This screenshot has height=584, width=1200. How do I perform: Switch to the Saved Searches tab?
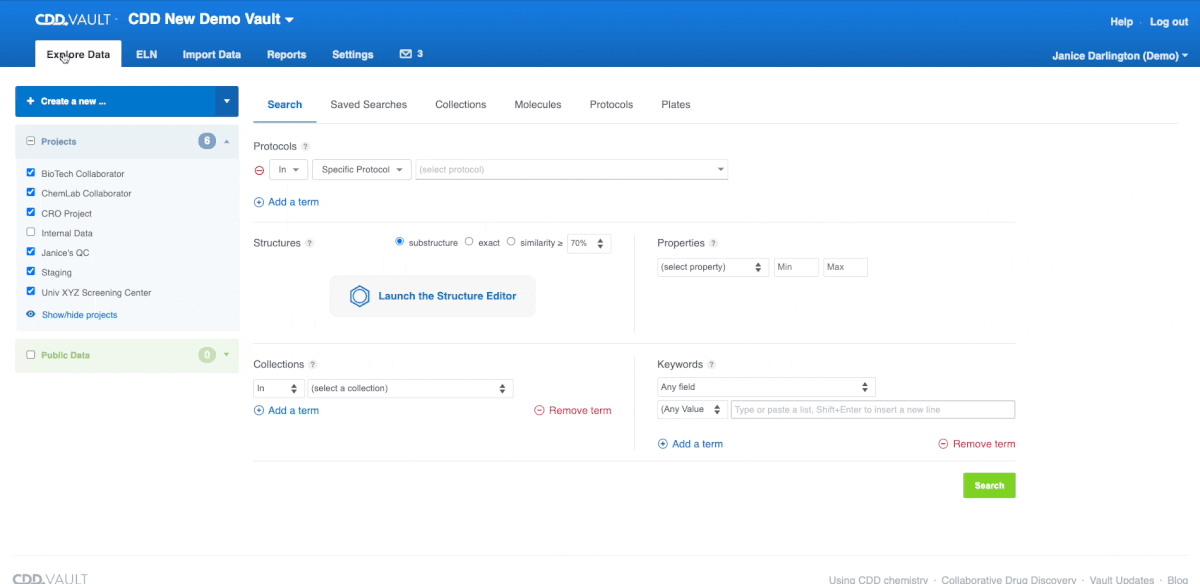click(367, 104)
